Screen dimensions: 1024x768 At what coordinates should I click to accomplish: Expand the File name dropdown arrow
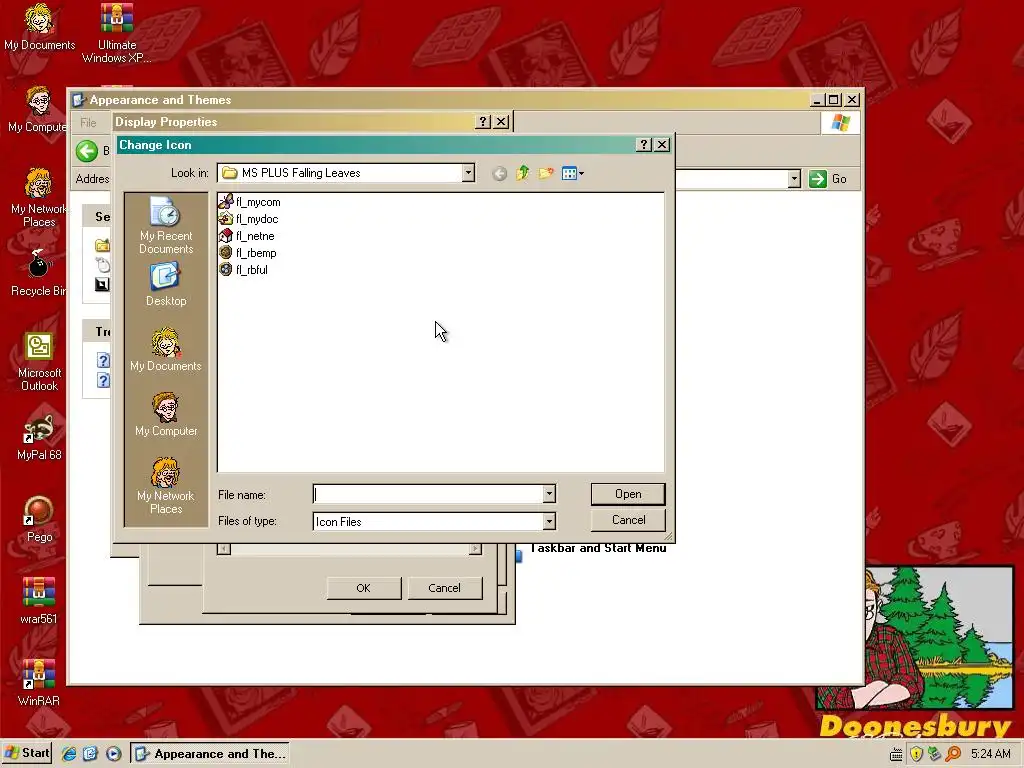549,494
